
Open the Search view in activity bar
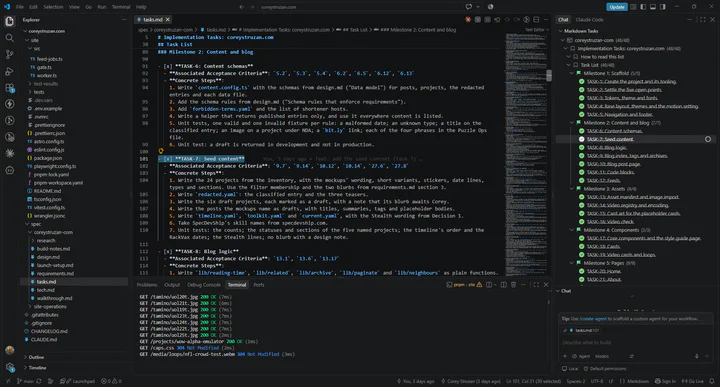pos(9,38)
